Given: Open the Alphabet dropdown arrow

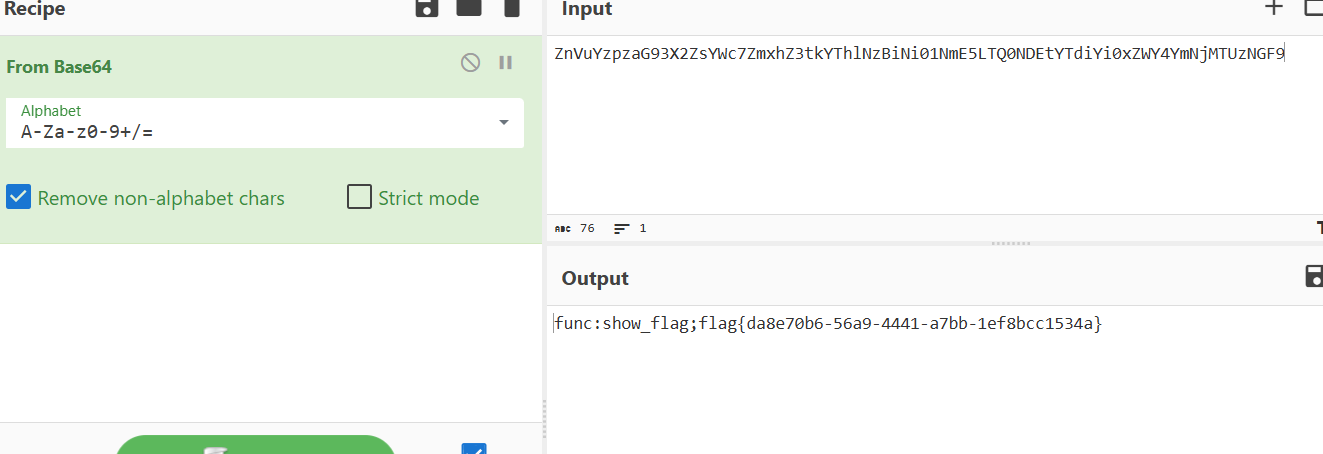Looking at the screenshot, I should tap(503, 123).
